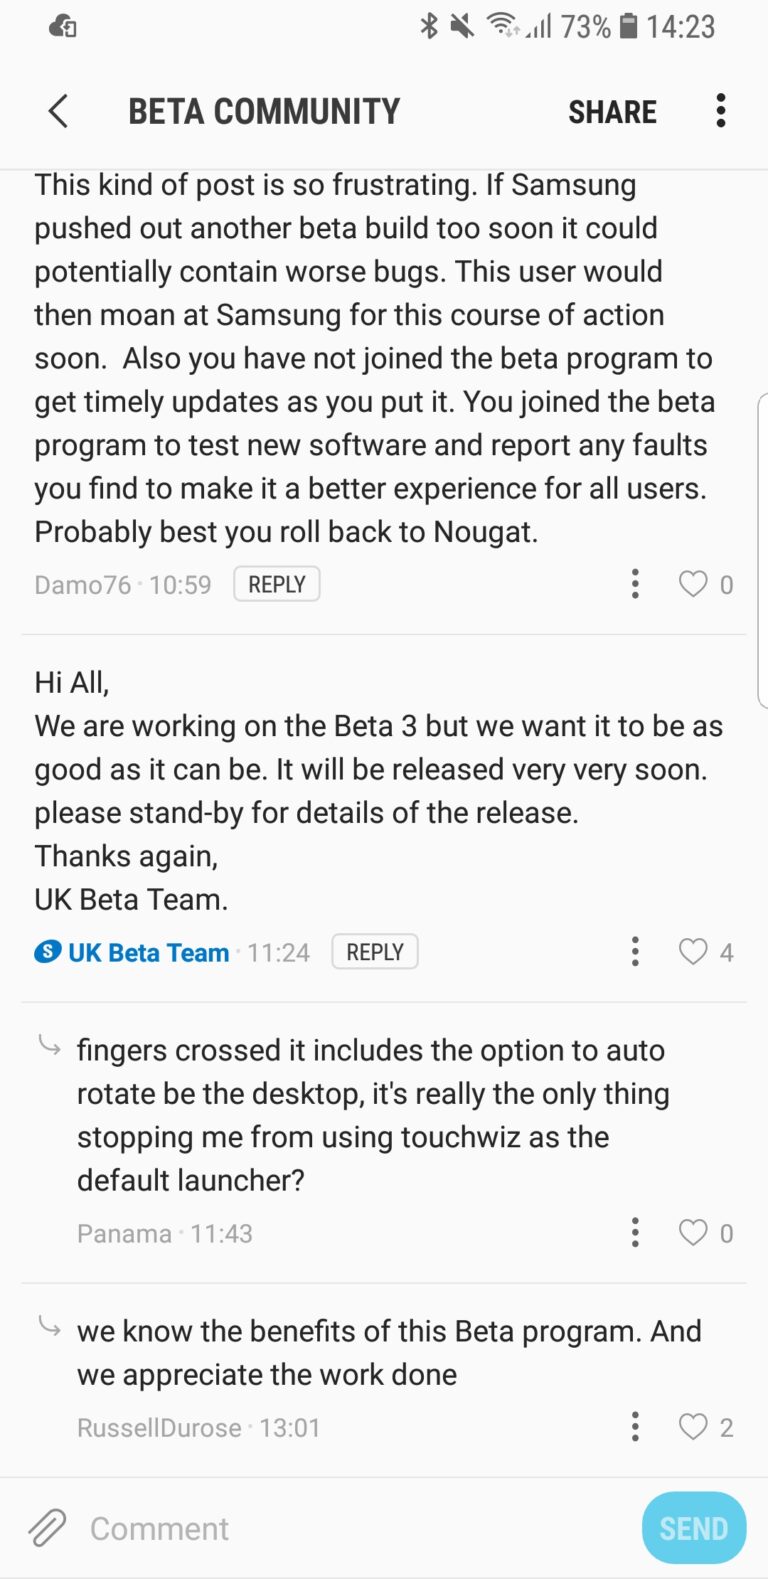Screen dimensions: 768x1579
Task: Open the top-bar three-dot overflow menu
Action: click(720, 111)
